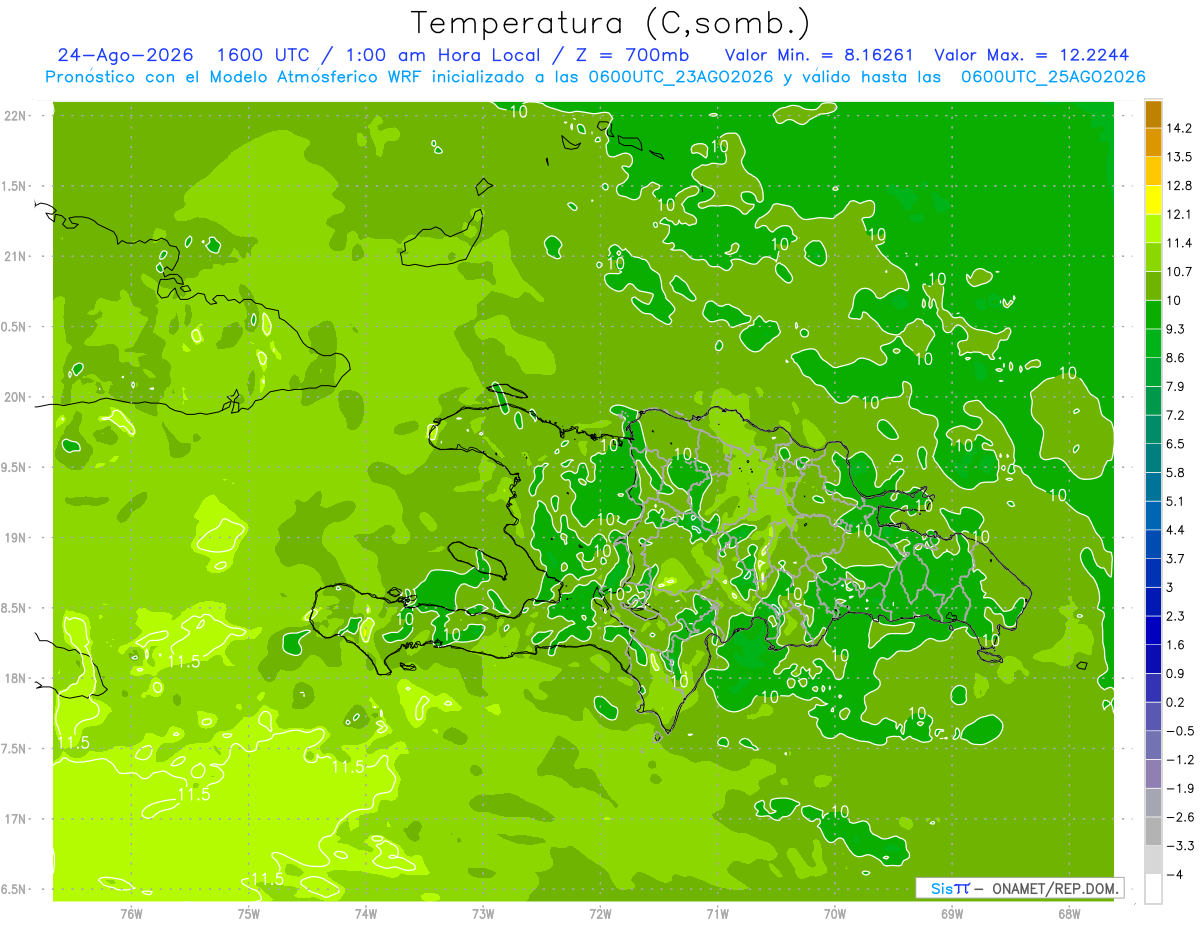Image resolution: width=1200 pixels, height=927 pixels.
Task: Click the '69W' longitude axis label
Action: 952,913
